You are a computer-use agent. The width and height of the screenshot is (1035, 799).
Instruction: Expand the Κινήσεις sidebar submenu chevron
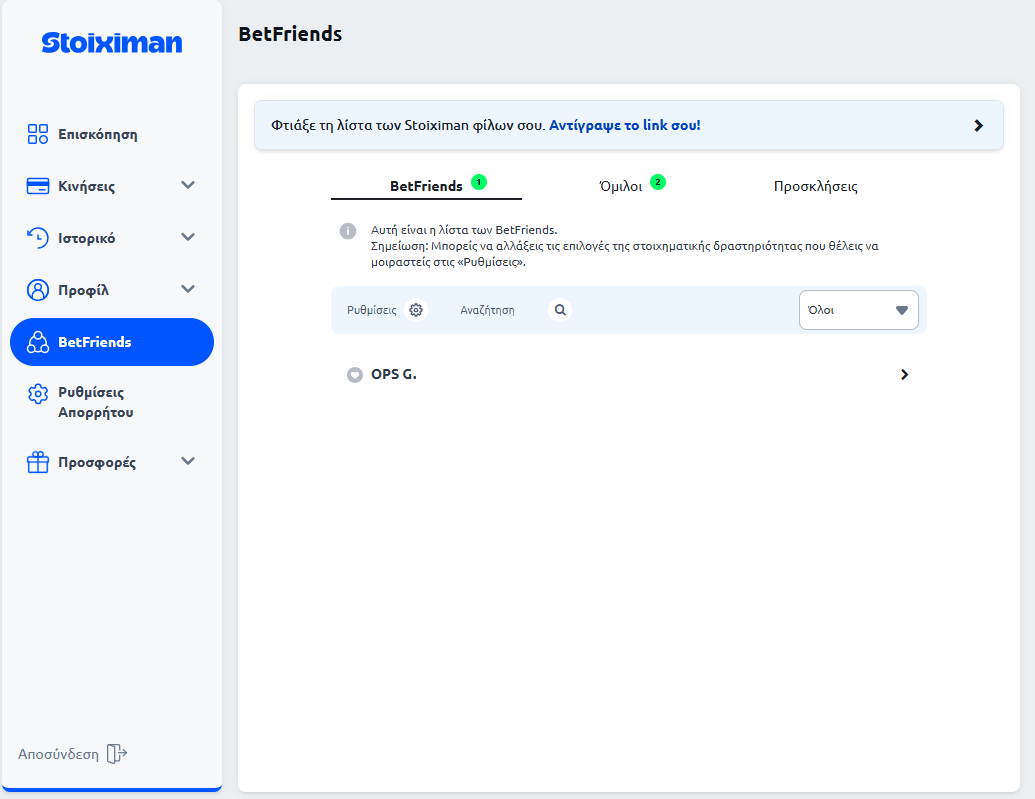(x=187, y=186)
